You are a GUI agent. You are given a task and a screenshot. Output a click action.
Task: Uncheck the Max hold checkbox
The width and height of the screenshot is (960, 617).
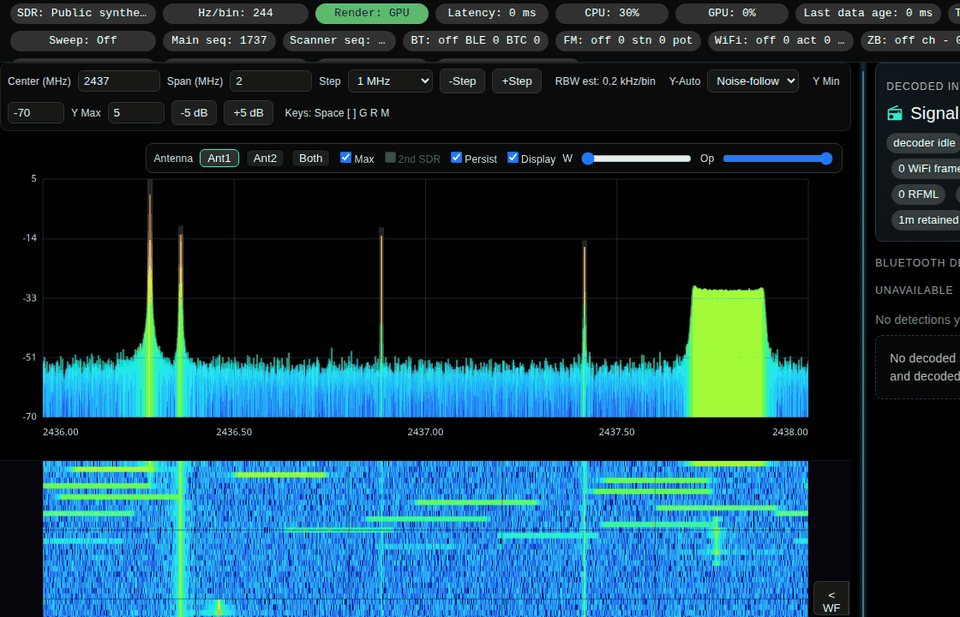pyautogui.click(x=346, y=157)
